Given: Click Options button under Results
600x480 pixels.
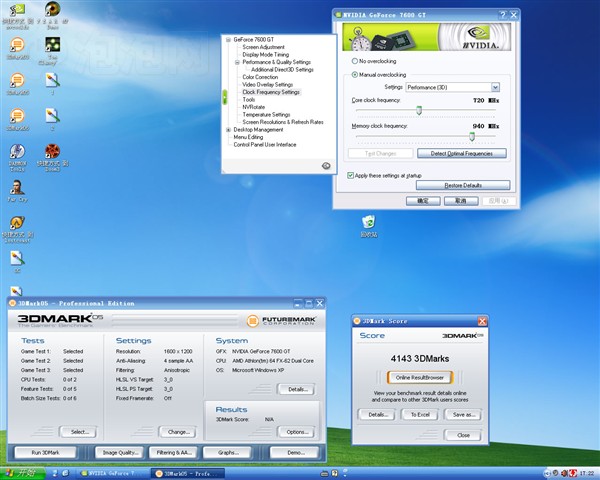Looking at the screenshot, I should pyautogui.click(x=296, y=432).
